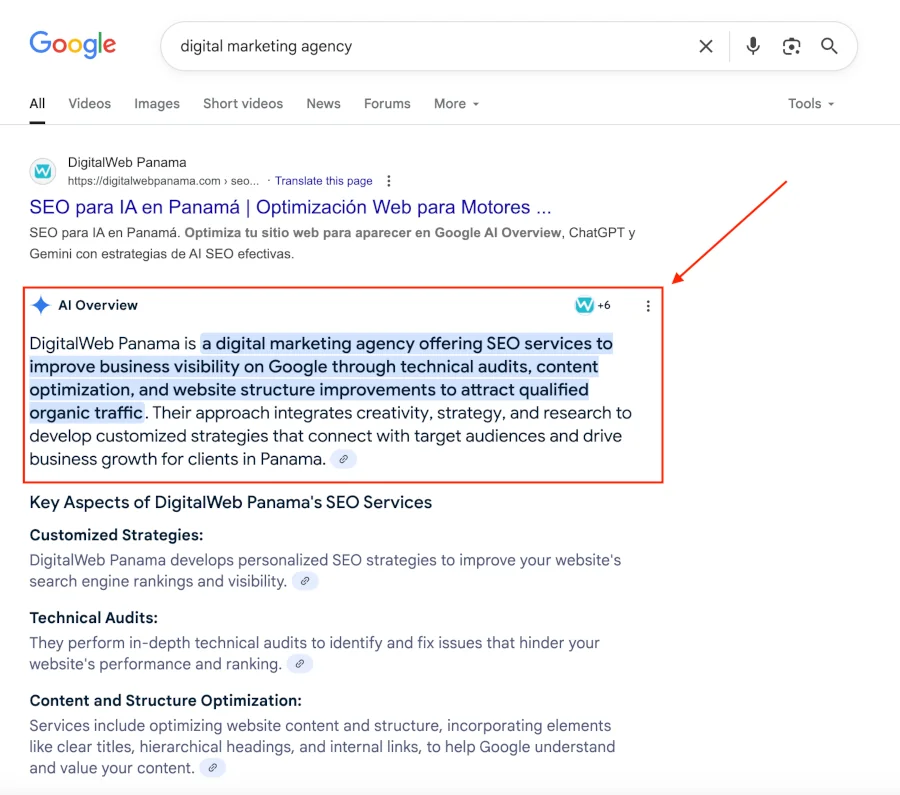The image size is (900, 795).
Task: Switch to the Images tab
Action: tap(157, 104)
